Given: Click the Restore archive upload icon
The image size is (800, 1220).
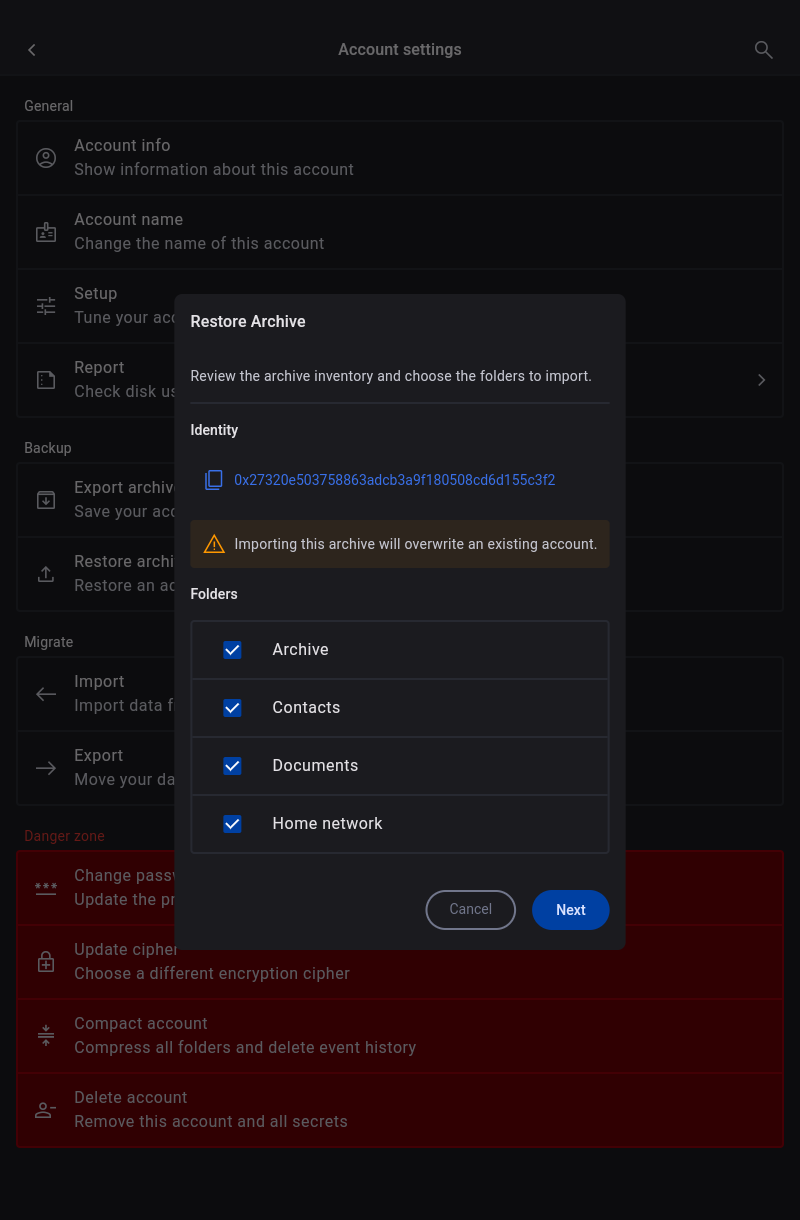Looking at the screenshot, I should [x=46, y=574].
